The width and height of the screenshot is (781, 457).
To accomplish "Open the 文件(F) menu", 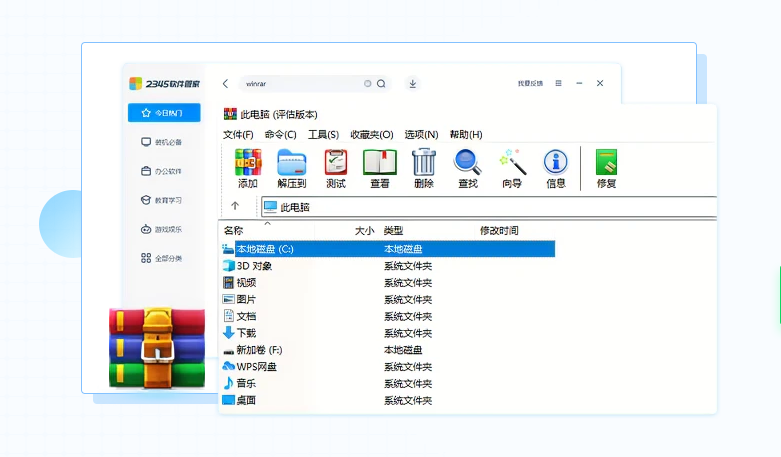I will click(238, 134).
